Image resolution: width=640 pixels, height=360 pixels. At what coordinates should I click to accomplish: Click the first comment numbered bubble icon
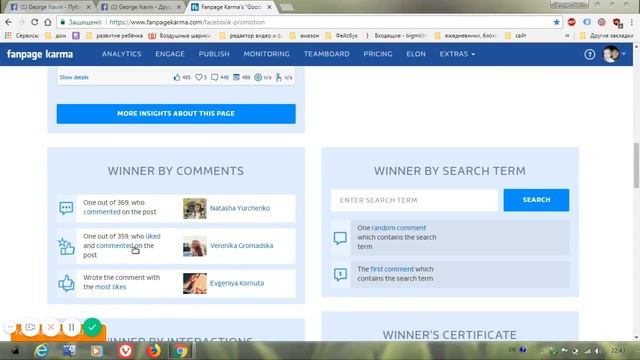click(340, 274)
